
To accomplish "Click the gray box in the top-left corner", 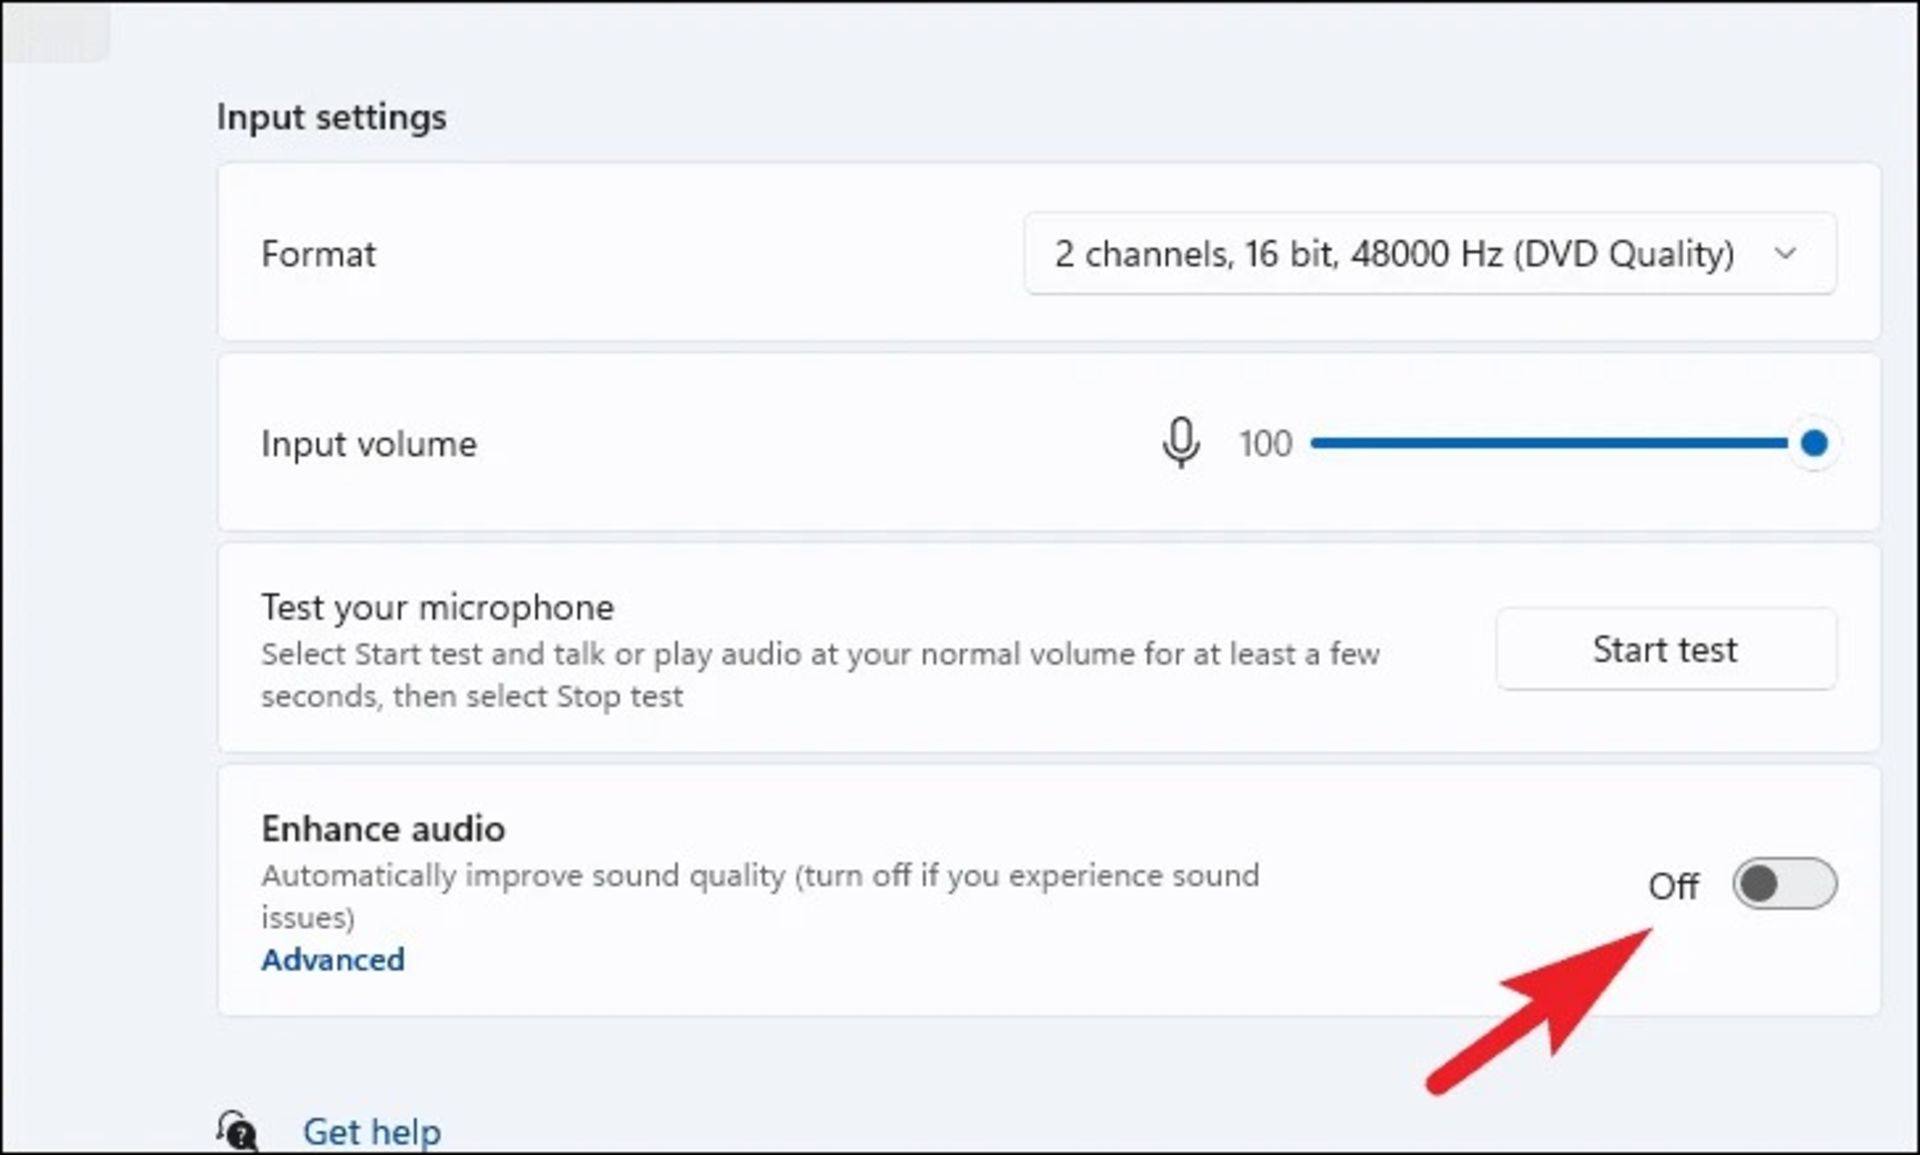I will [x=55, y=32].
